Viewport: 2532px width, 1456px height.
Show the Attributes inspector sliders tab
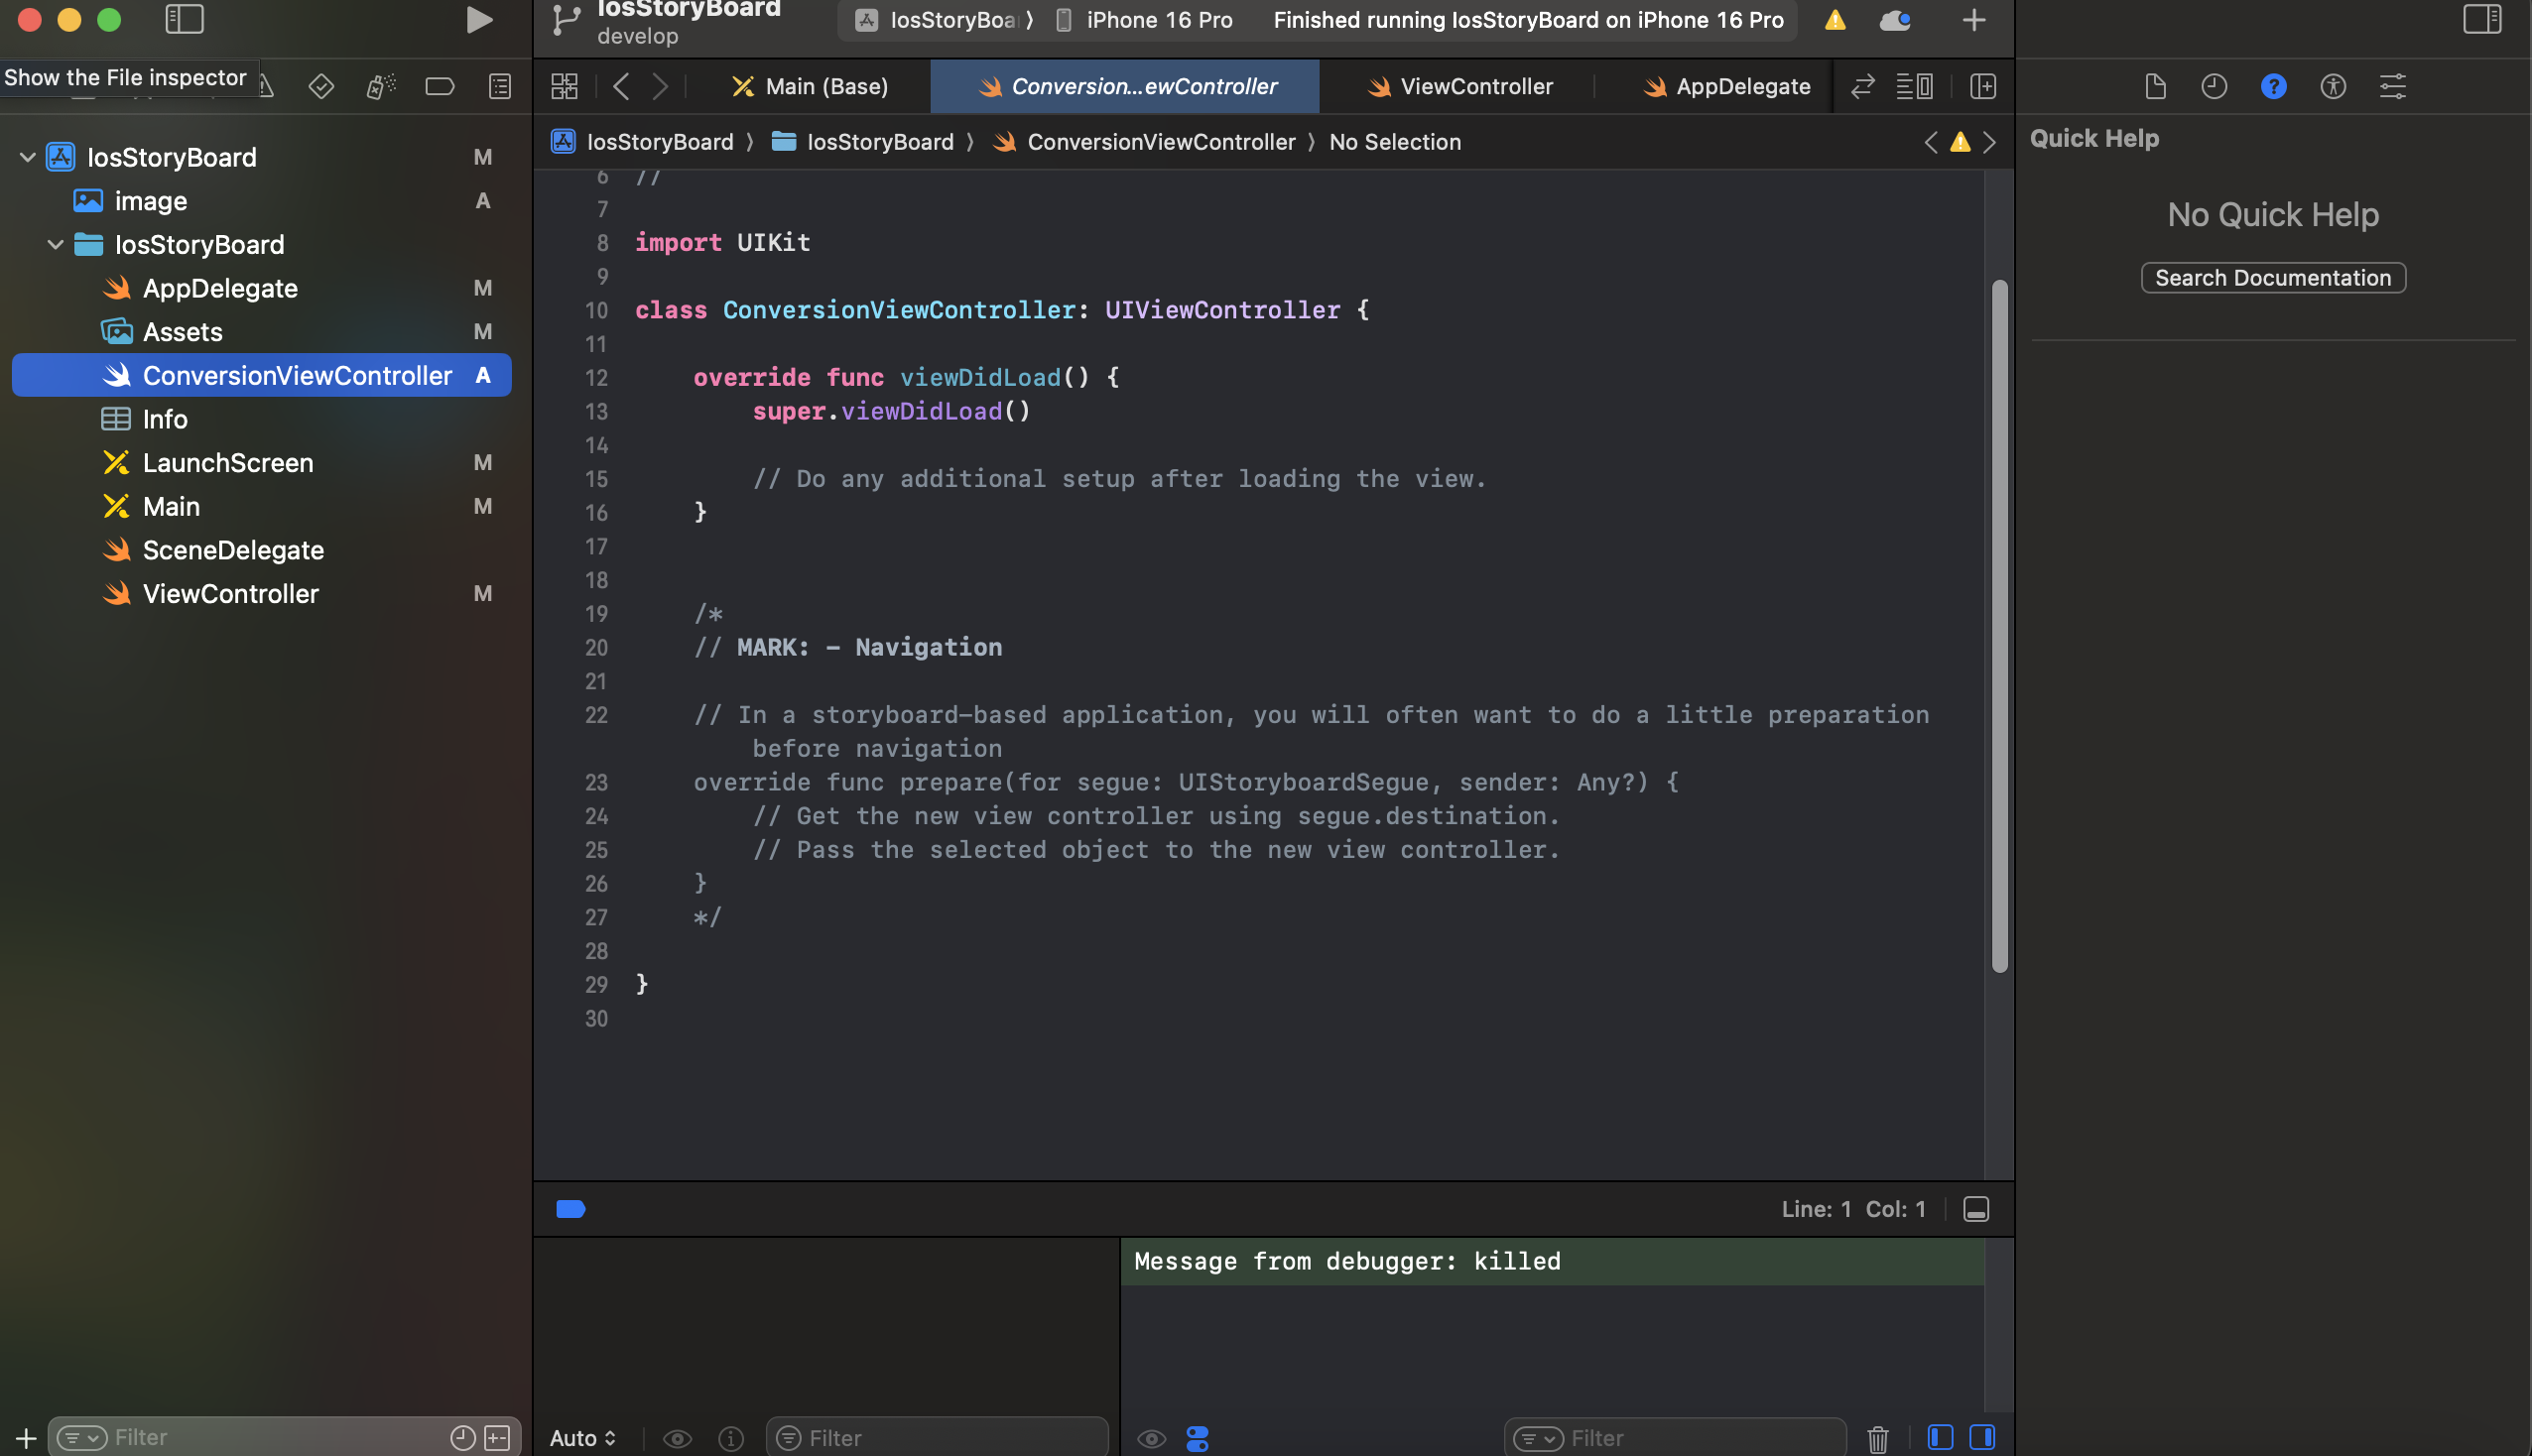click(2393, 87)
